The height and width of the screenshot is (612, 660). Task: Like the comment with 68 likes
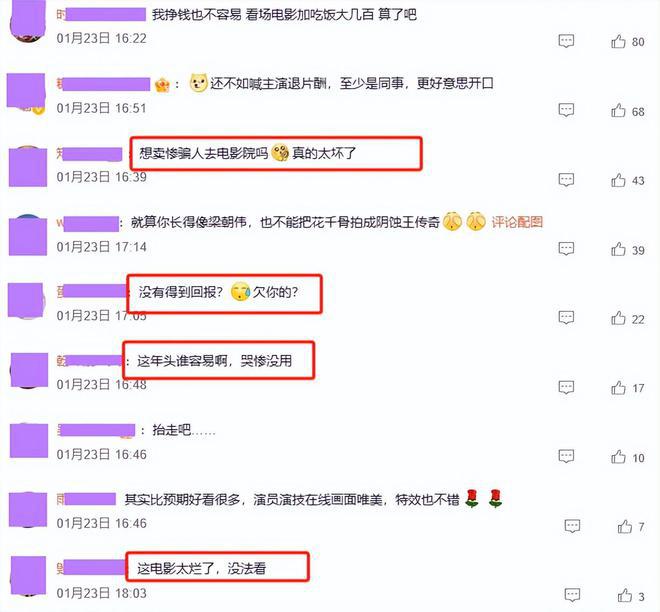click(x=618, y=111)
